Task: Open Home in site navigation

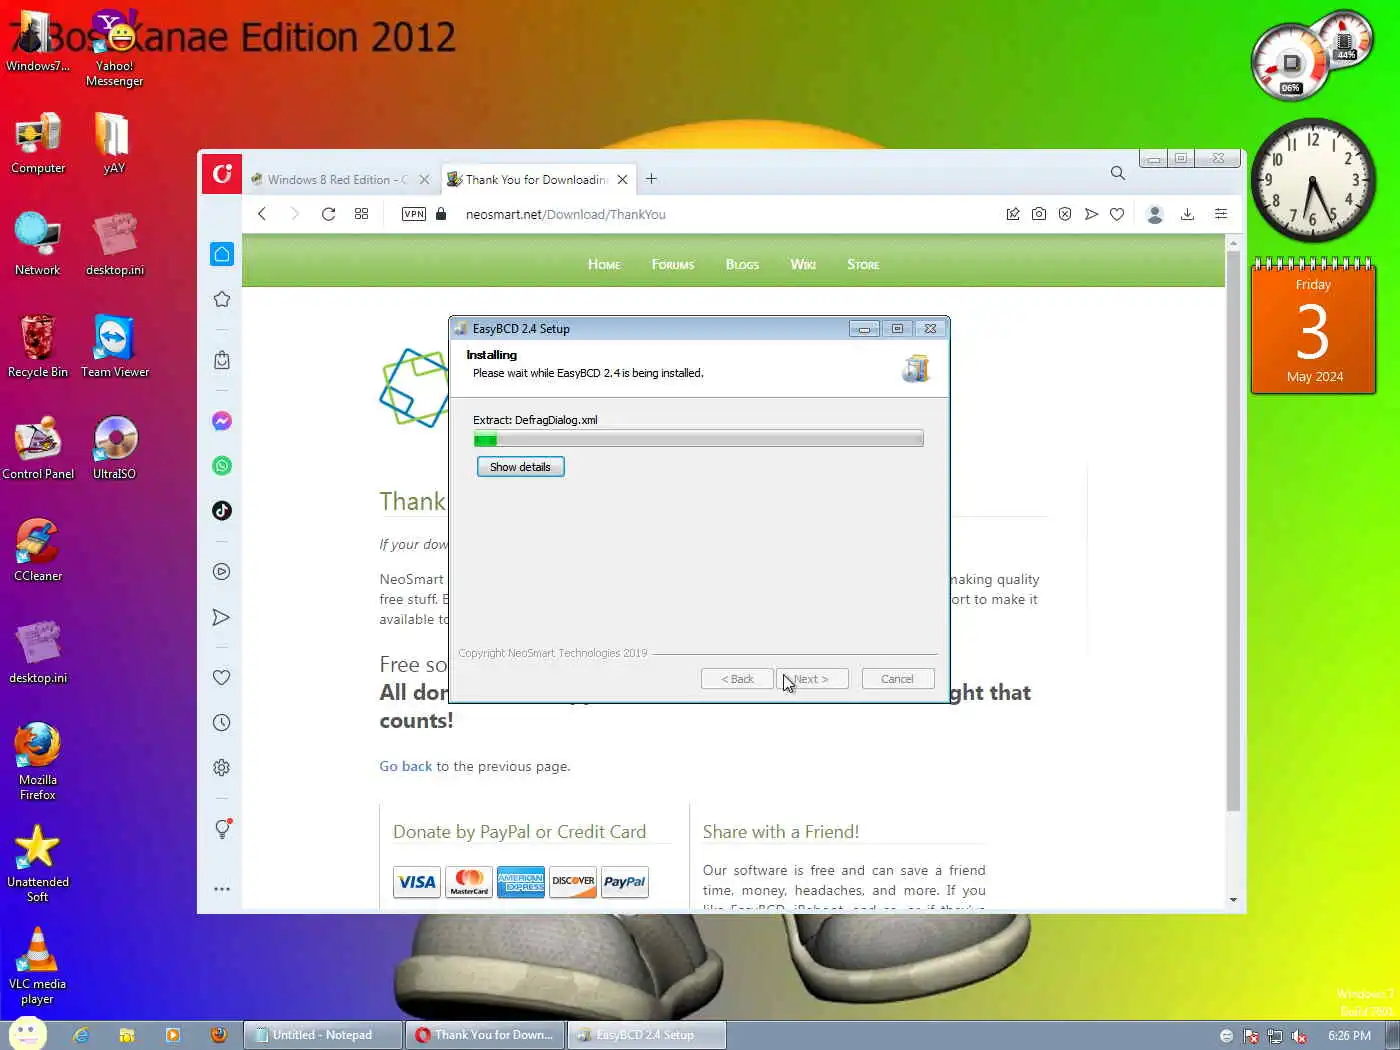Action: (x=604, y=265)
